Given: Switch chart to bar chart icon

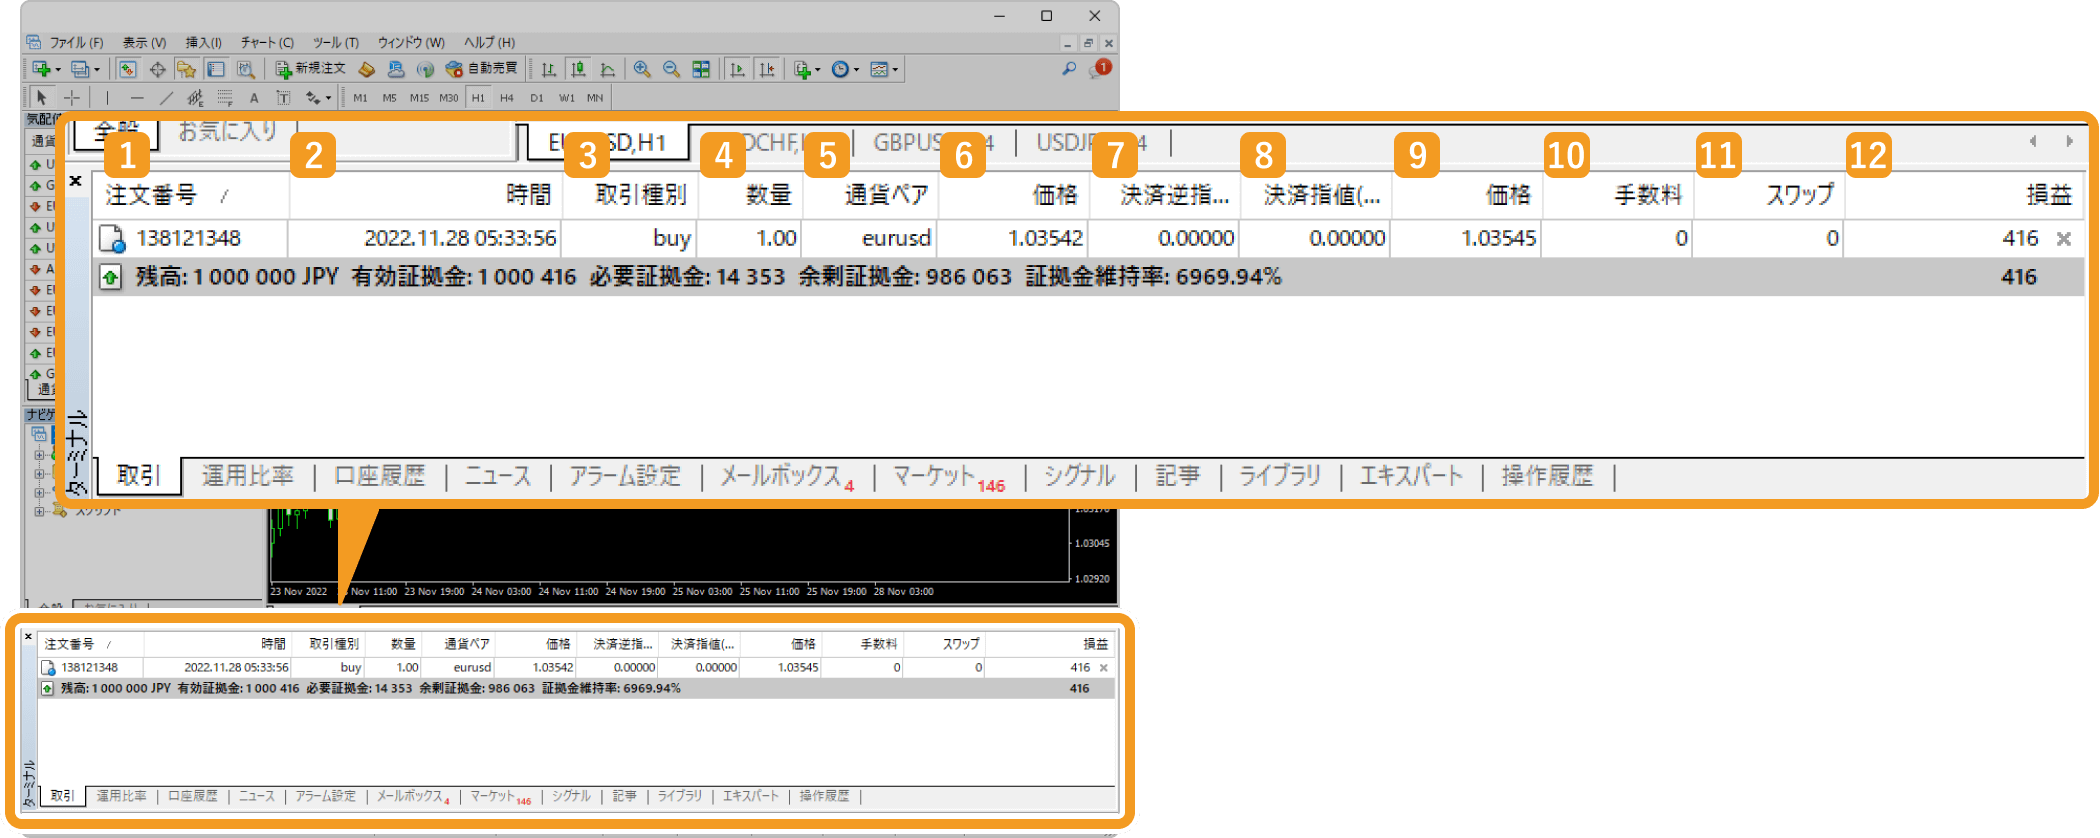Looking at the screenshot, I should click(549, 69).
